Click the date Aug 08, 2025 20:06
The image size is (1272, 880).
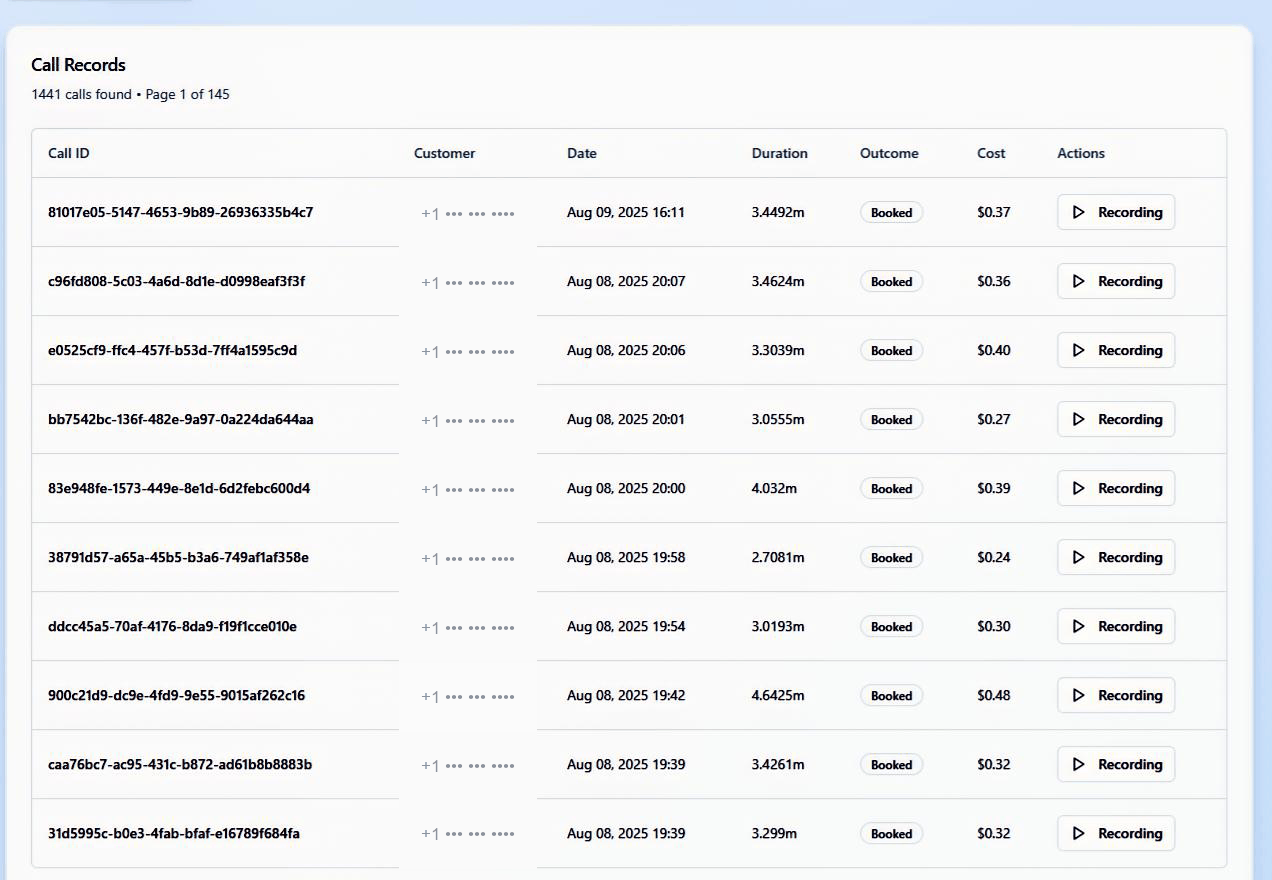[x=626, y=350]
